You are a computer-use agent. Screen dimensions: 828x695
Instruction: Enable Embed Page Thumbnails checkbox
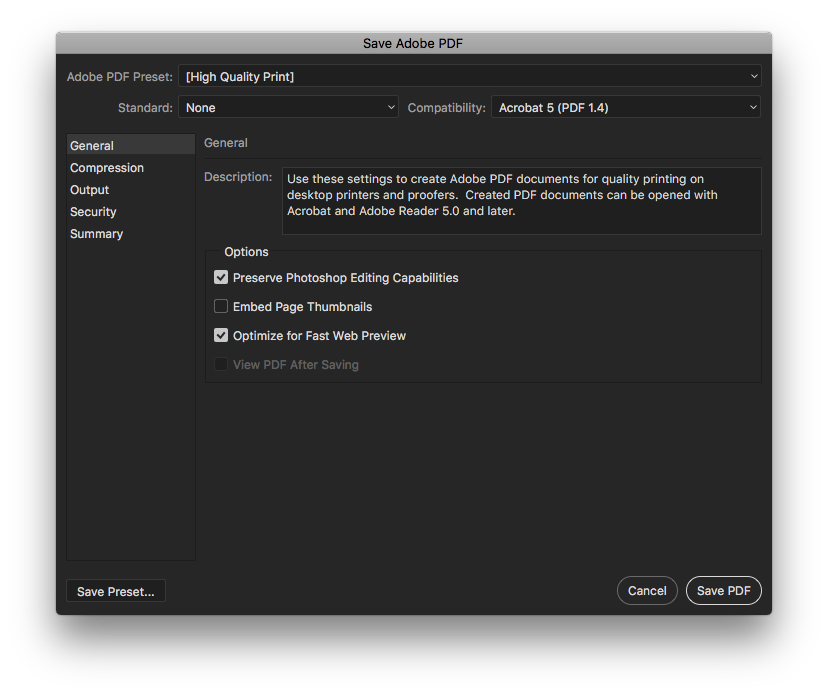click(x=221, y=306)
